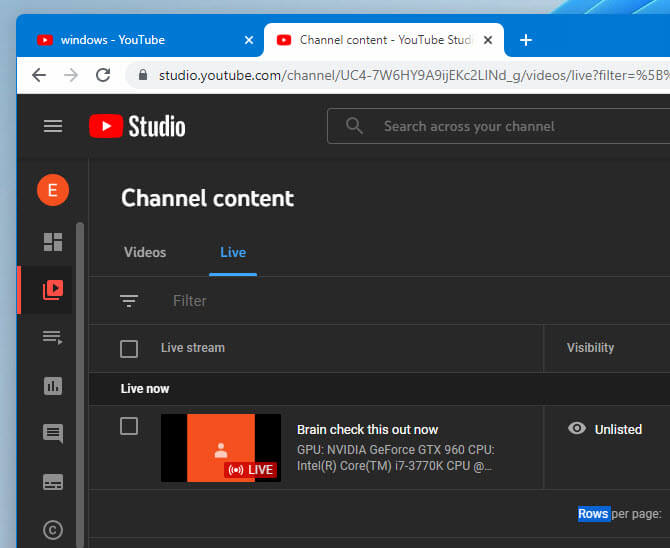Click the Unlisted visibility eye icon
This screenshot has height=548, width=670.
coord(577,428)
